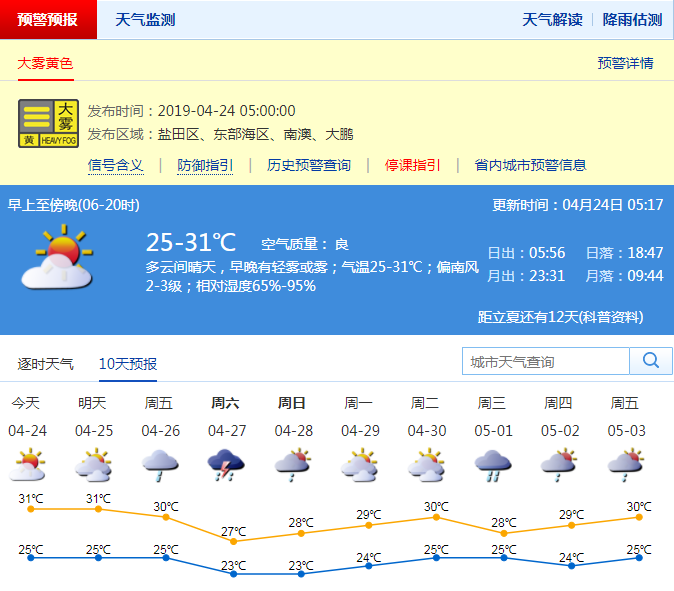The width and height of the screenshot is (674, 591).
Task: Click the 05-01 rain forecast icon
Action: pyautogui.click(x=492, y=465)
